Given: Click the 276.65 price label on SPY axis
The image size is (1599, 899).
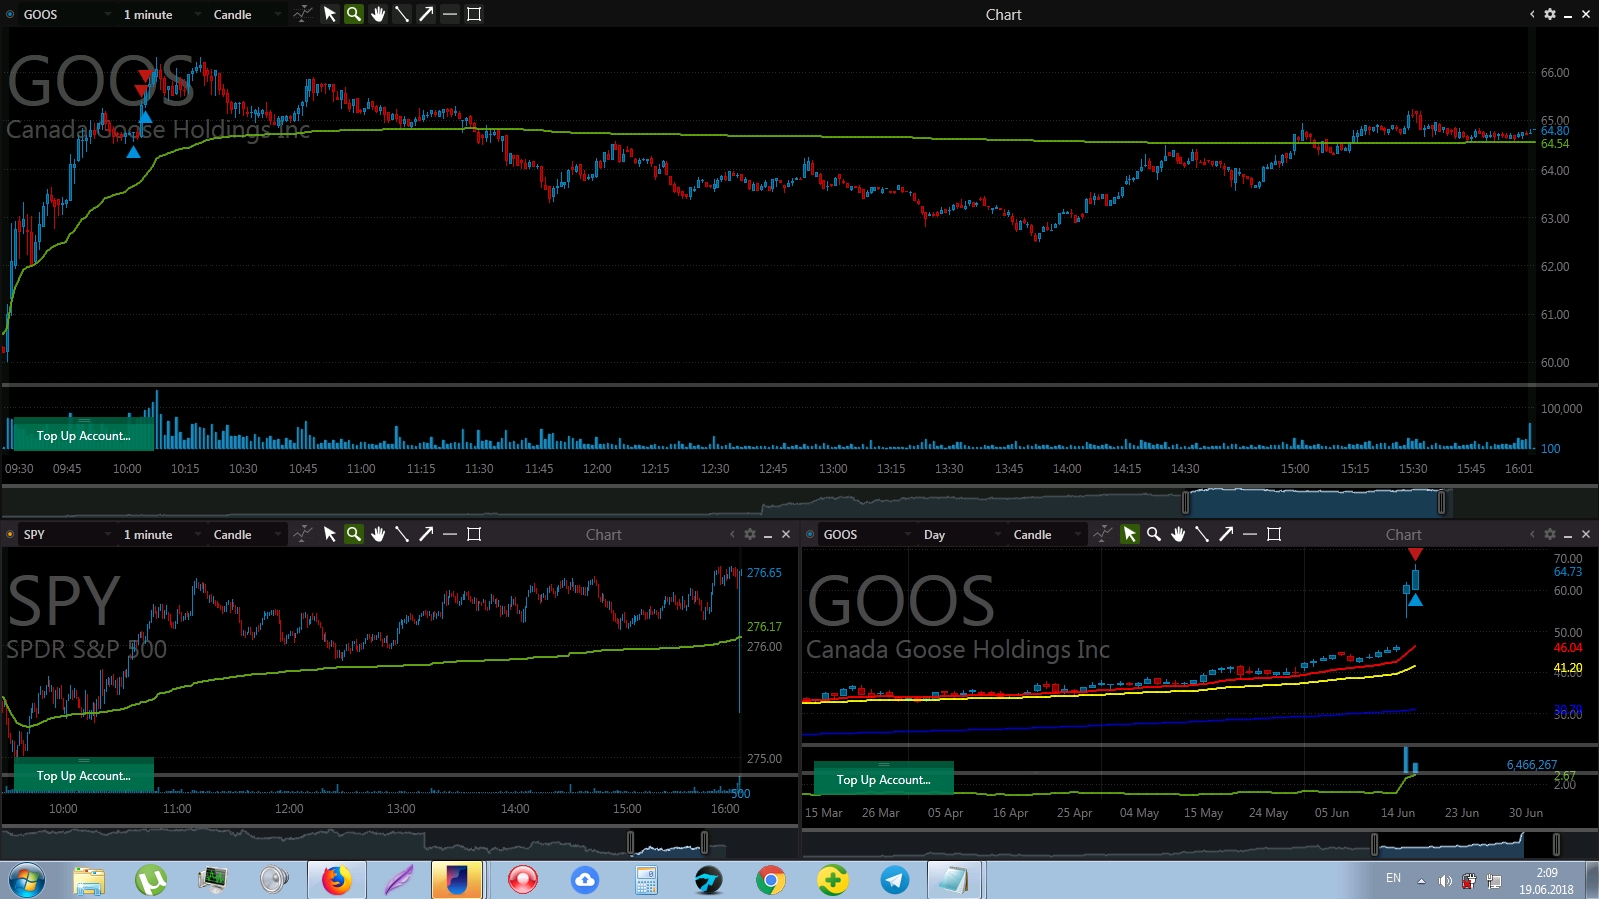Looking at the screenshot, I should point(764,573).
